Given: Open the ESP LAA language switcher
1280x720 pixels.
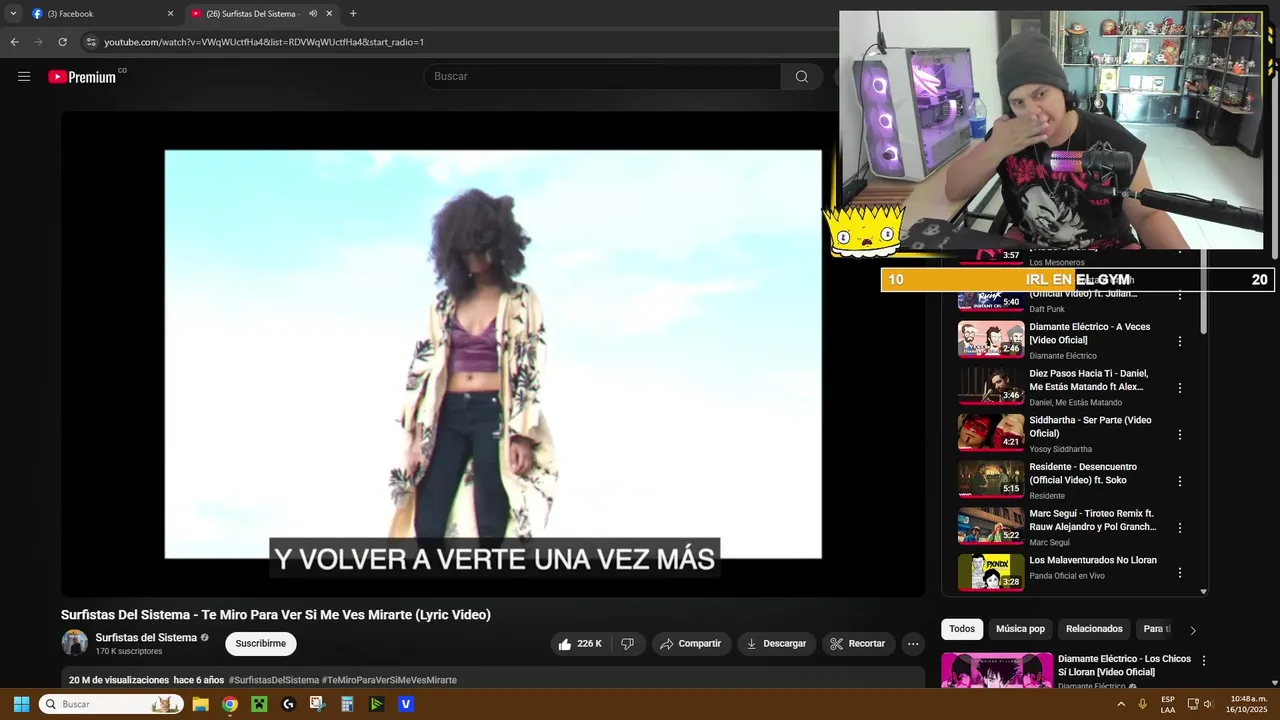Looking at the screenshot, I should click(x=1168, y=704).
